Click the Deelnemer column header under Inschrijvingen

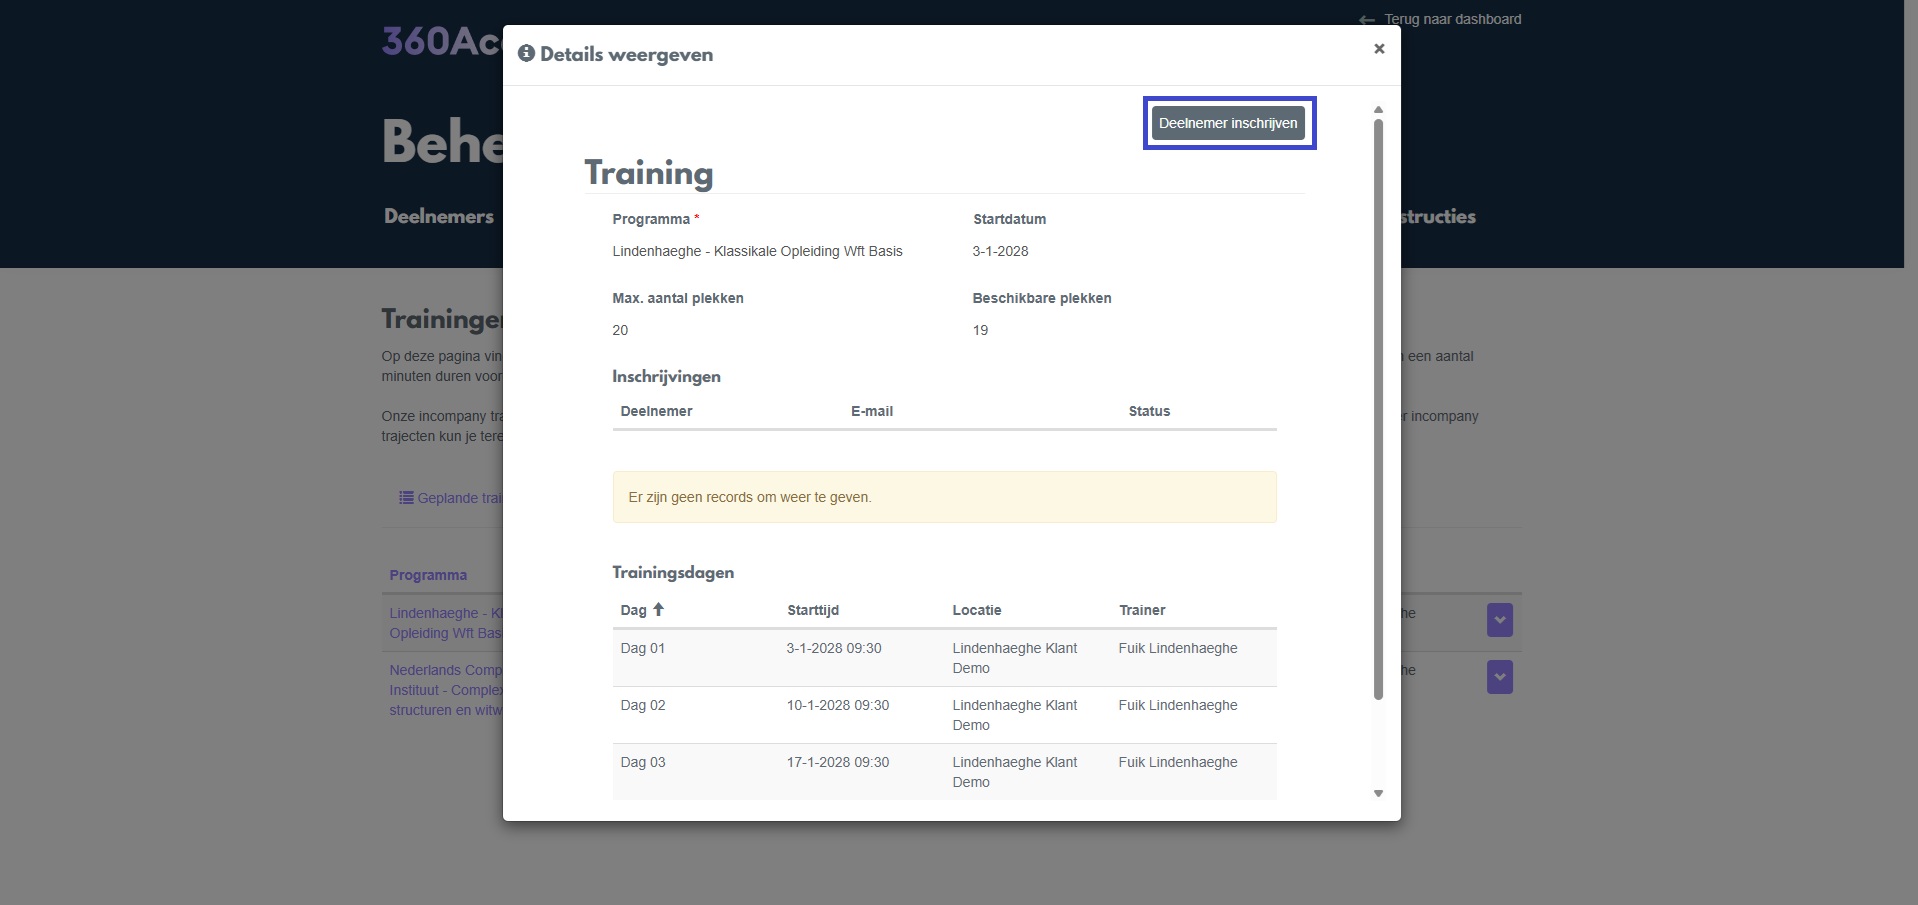tap(656, 411)
